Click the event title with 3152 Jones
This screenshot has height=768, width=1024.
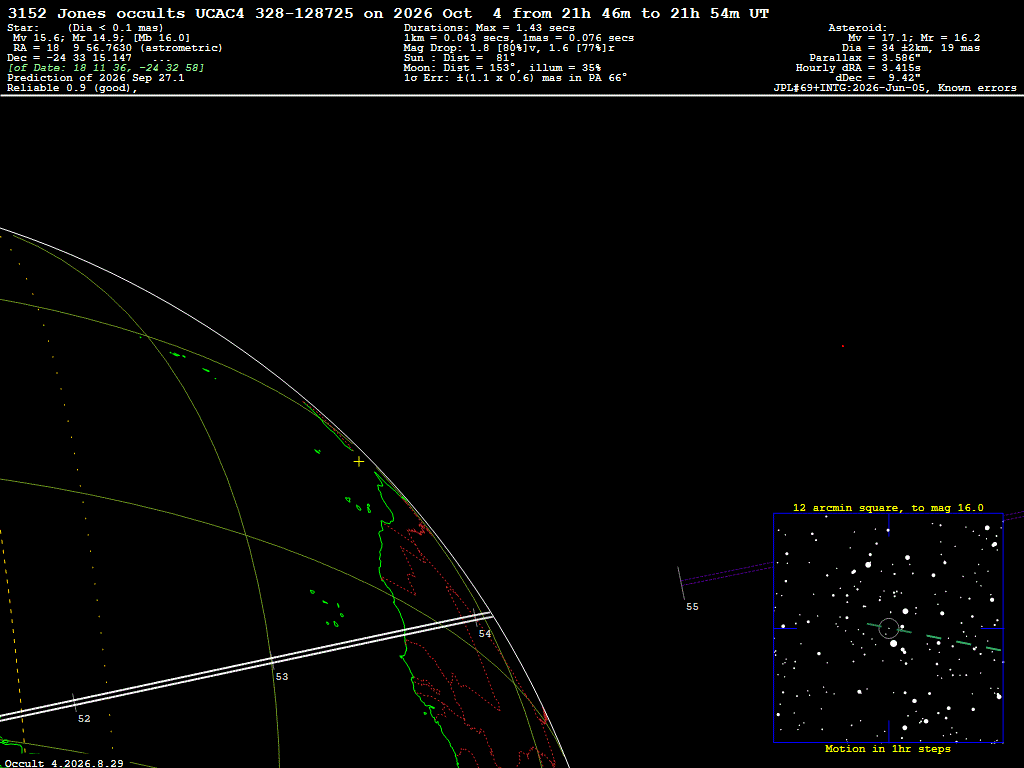click(388, 14)
